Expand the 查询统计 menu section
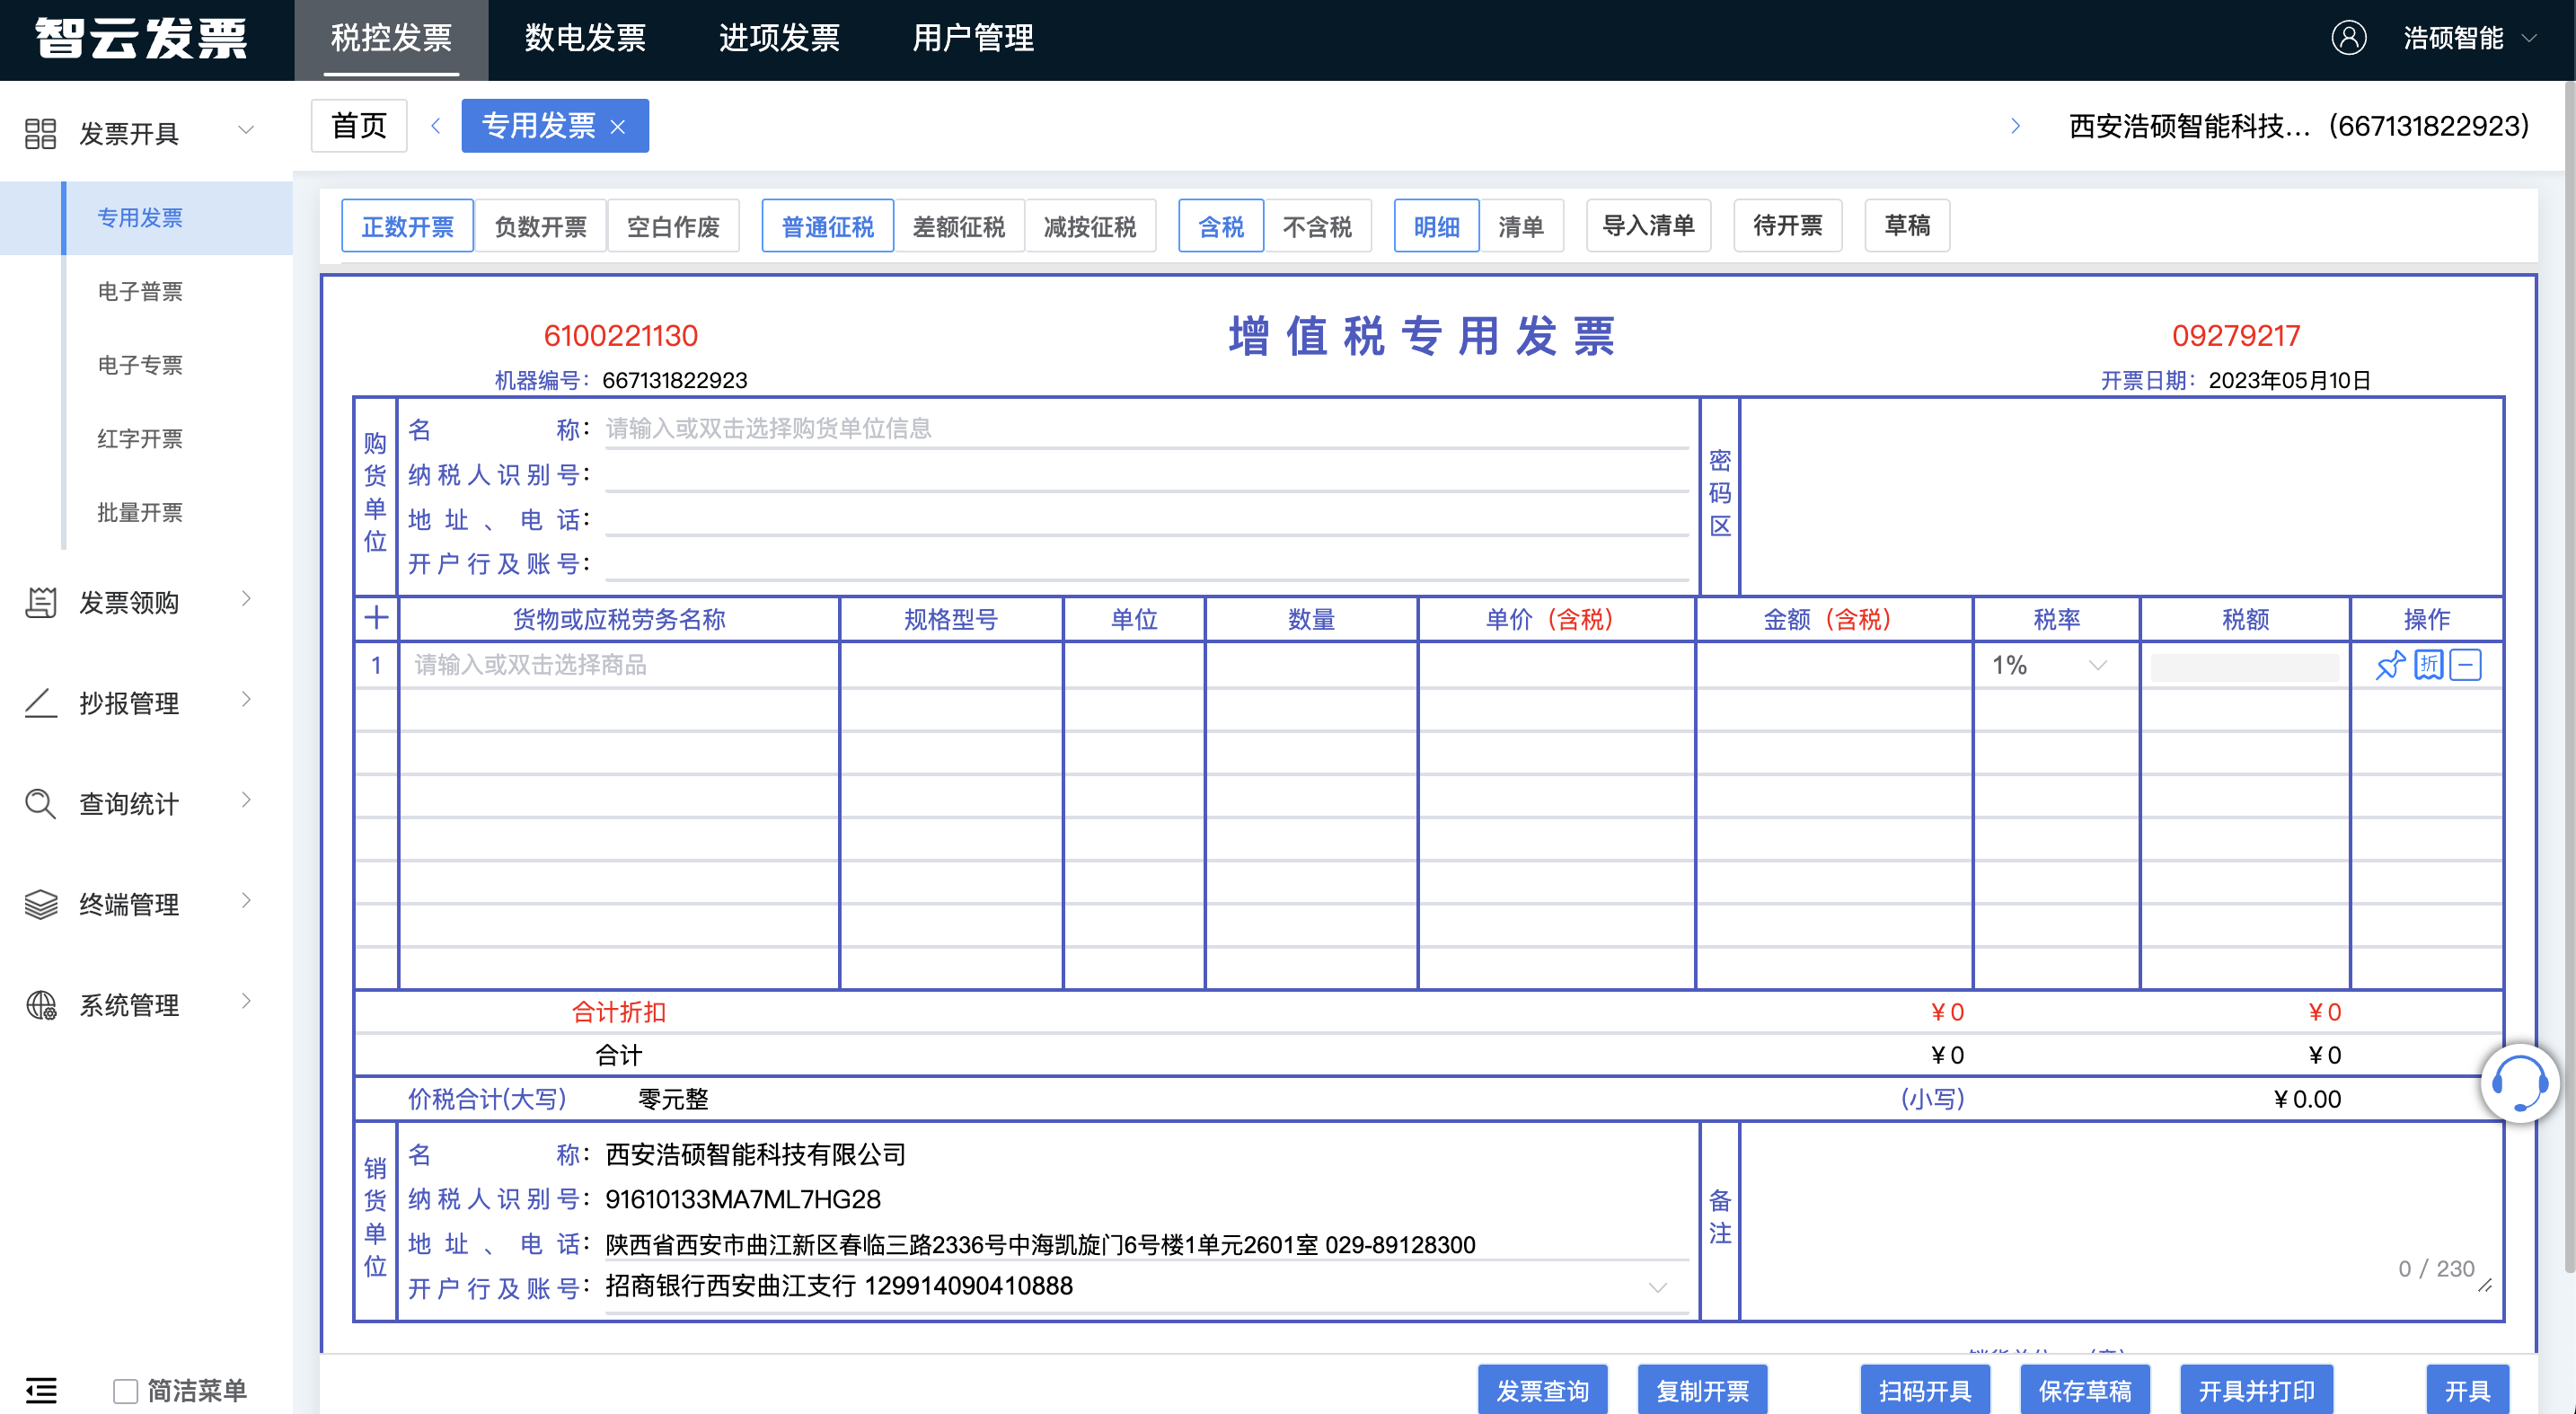 click(246, 800)
